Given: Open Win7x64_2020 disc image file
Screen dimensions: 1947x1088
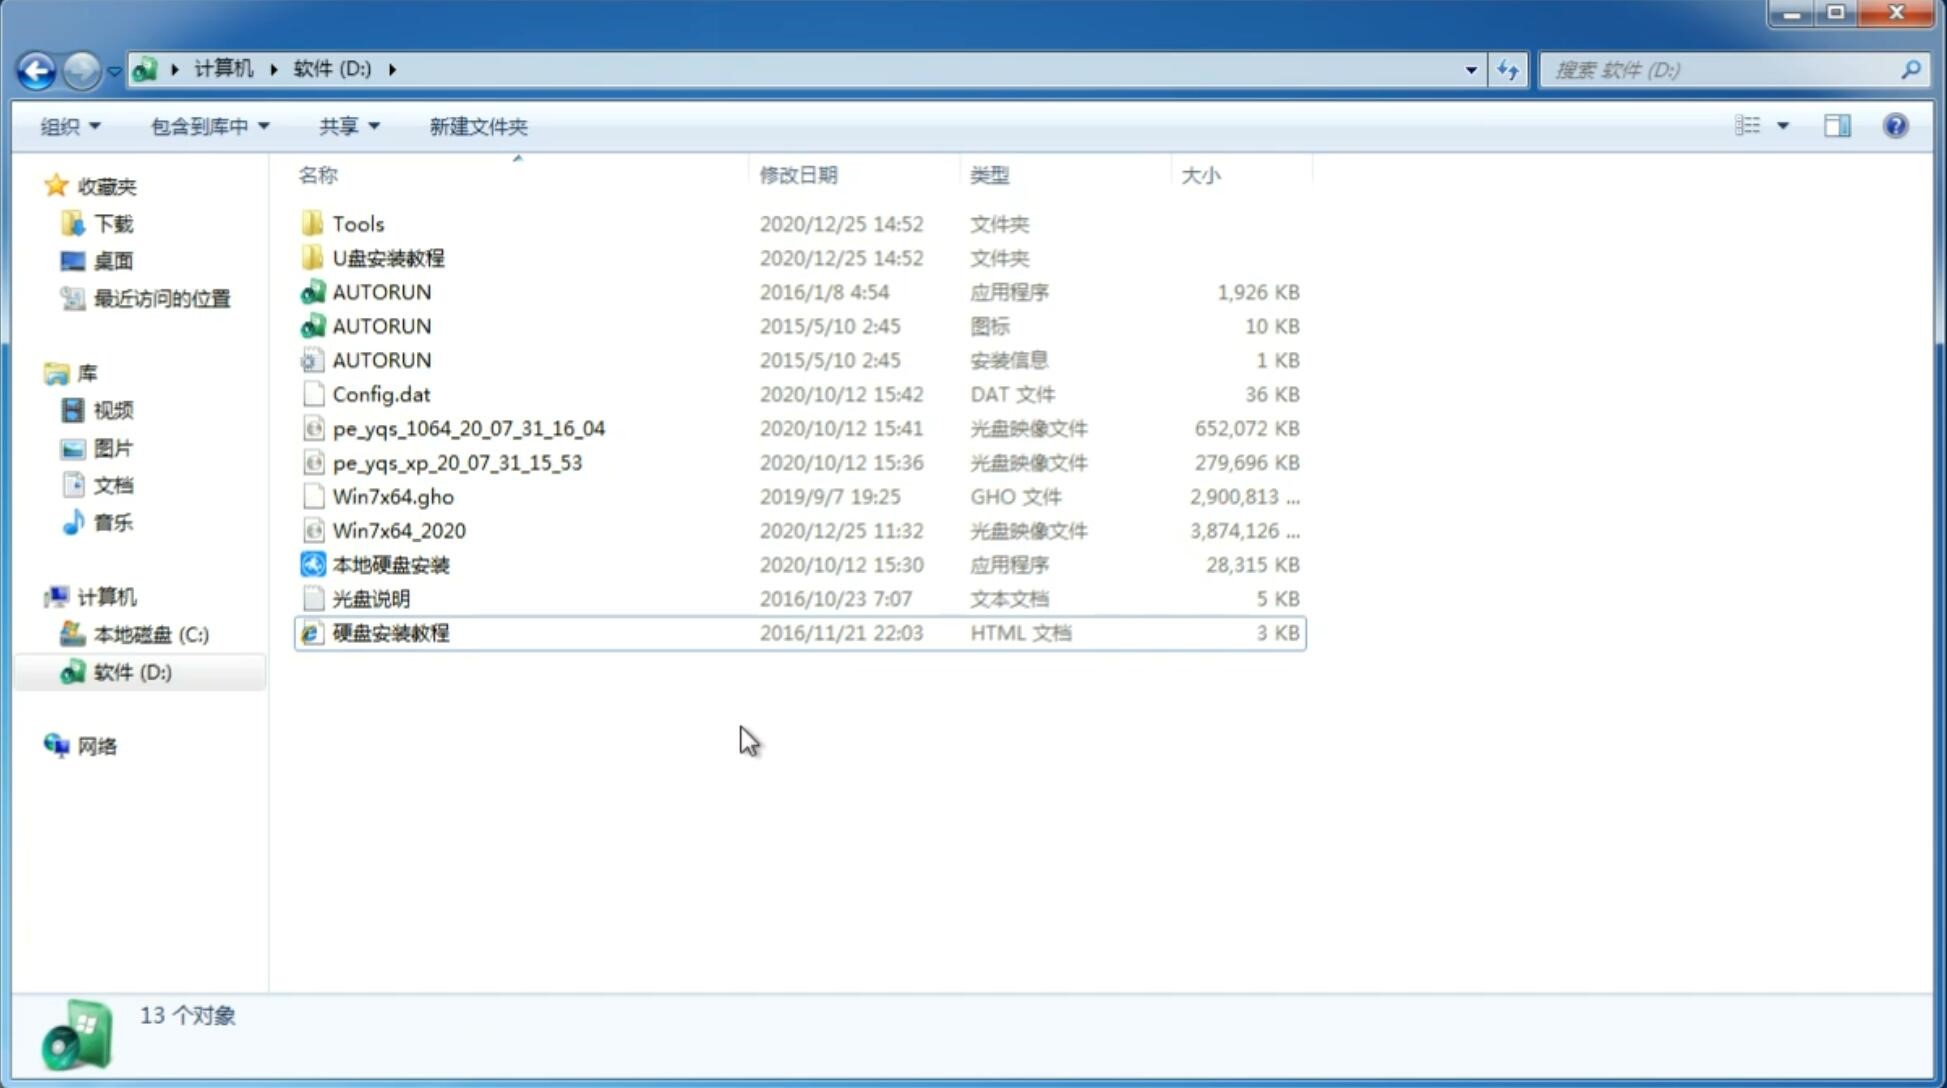Looking at the screenshot, I should (398, 531).
